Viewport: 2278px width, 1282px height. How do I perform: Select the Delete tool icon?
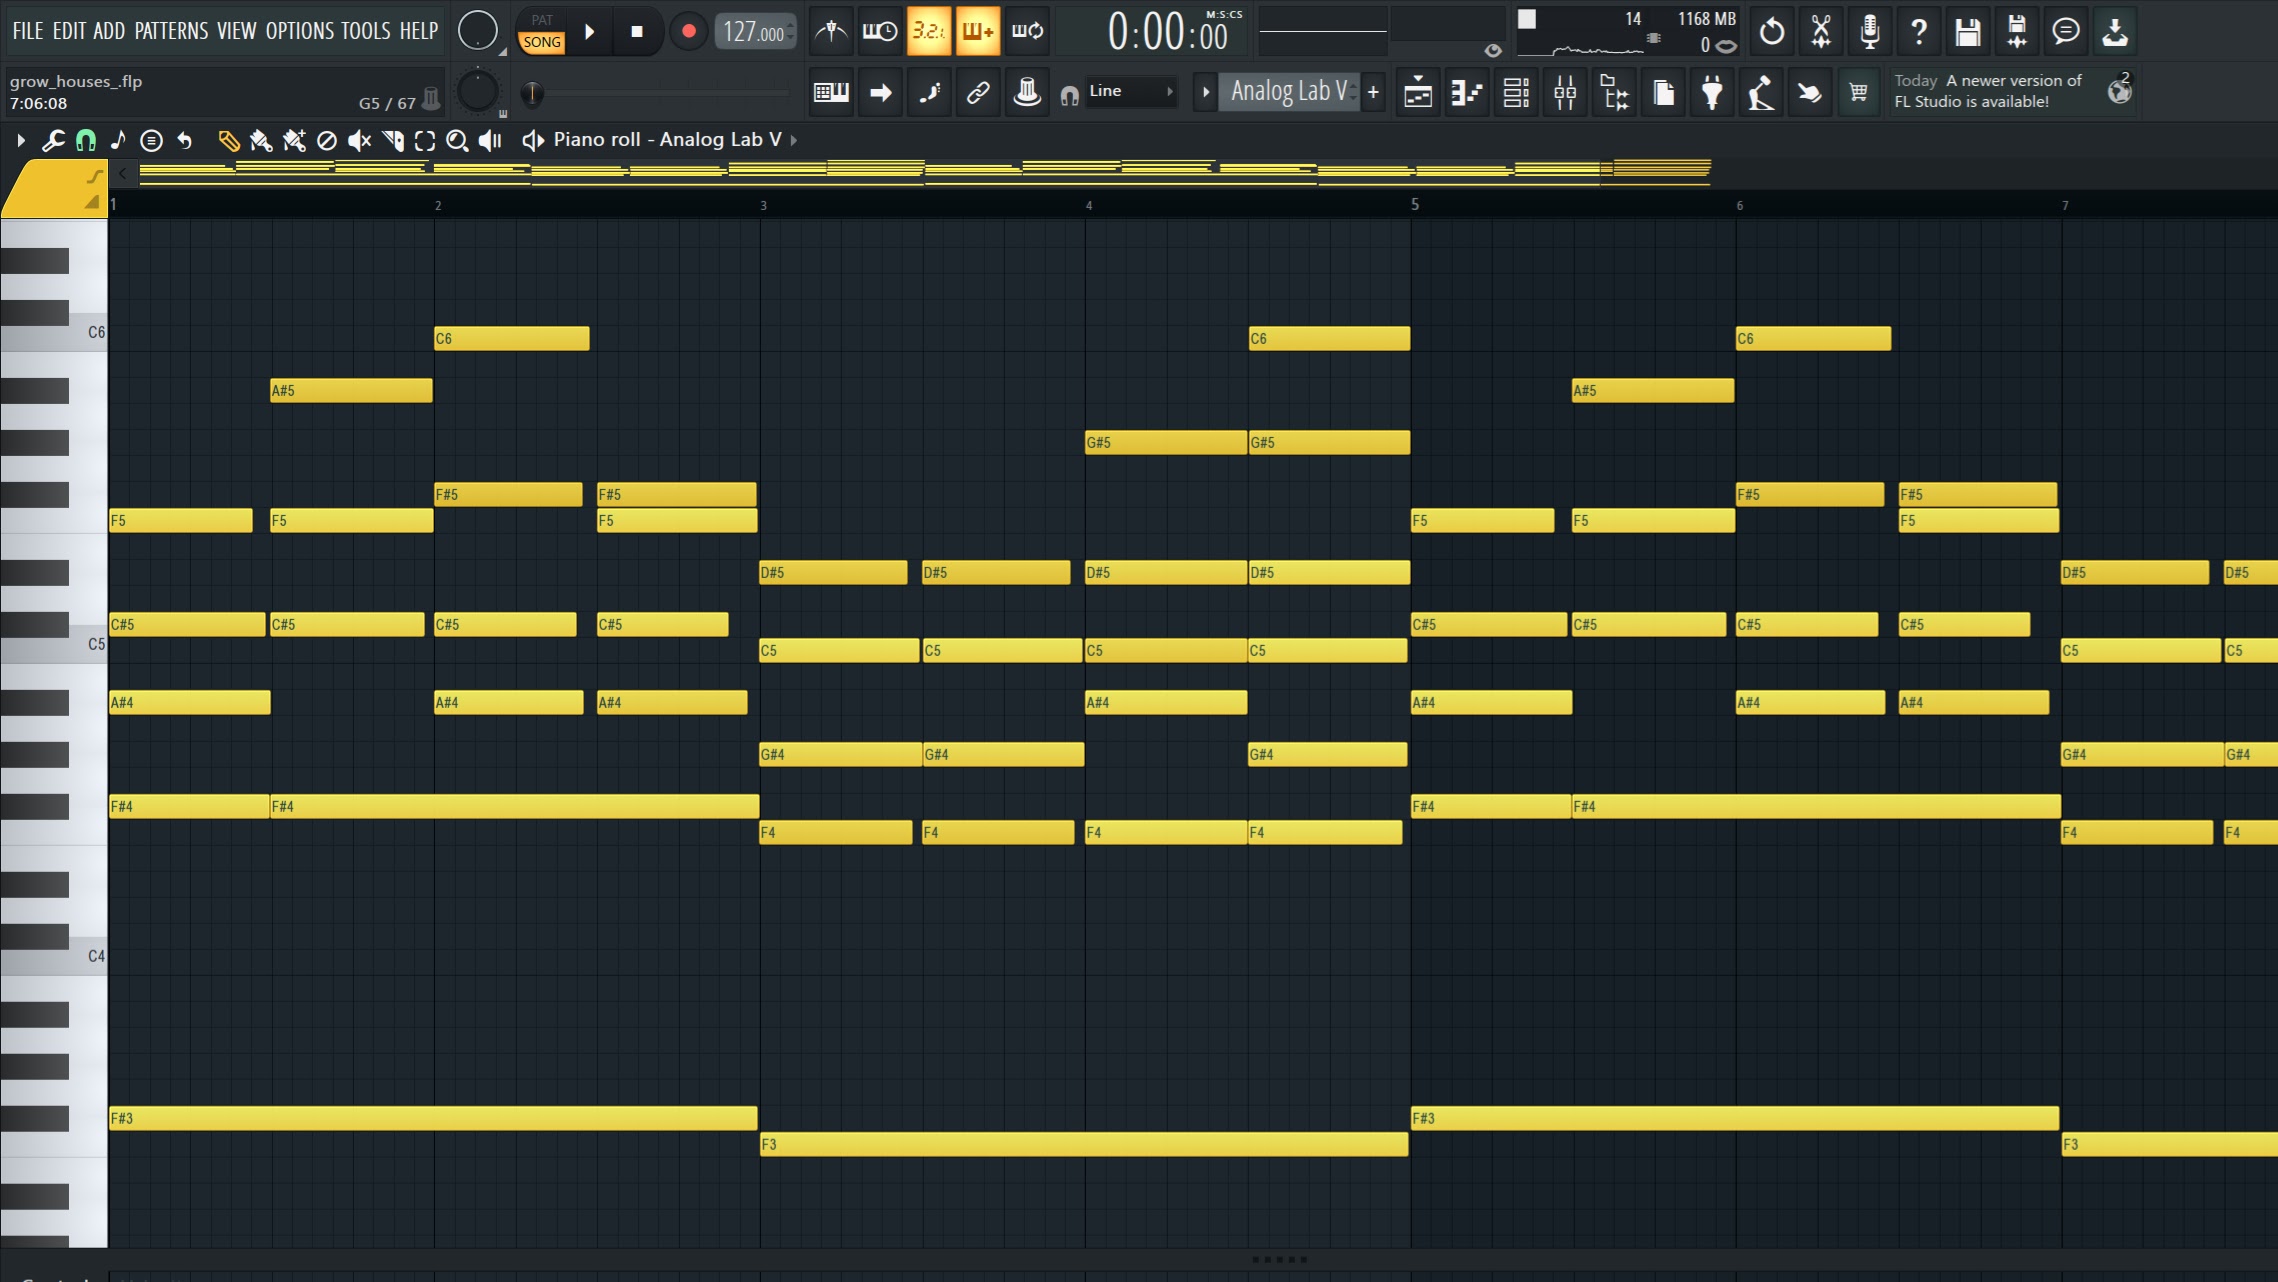[x=326, y=141]
